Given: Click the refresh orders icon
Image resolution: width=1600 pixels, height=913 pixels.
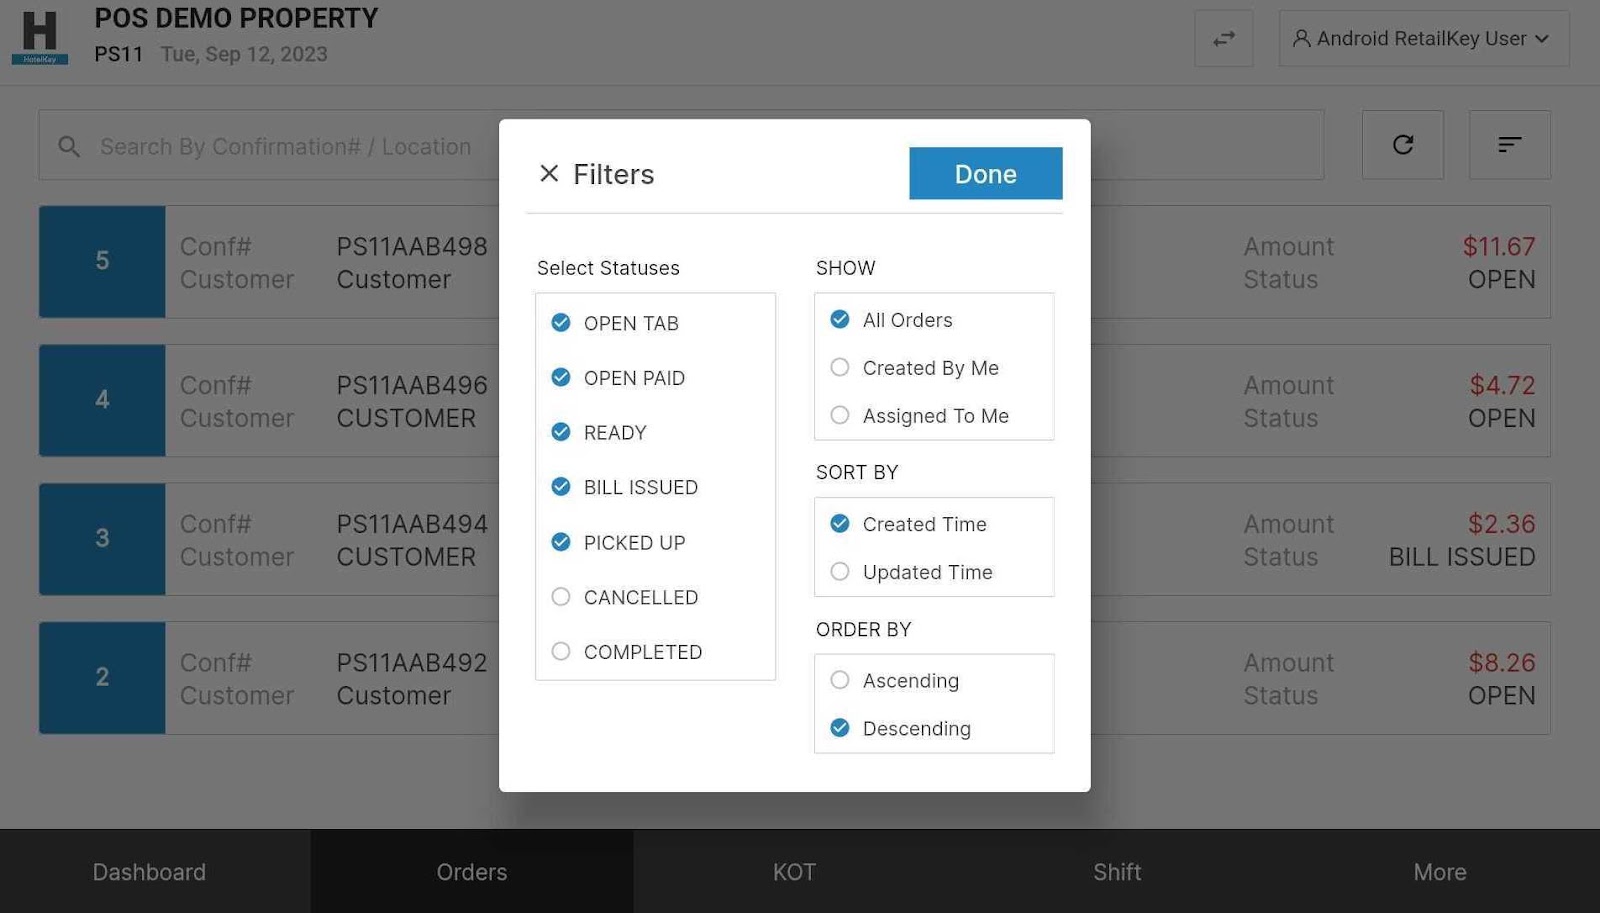Looking at the screenshot, I should click(x=1402, y=145).
